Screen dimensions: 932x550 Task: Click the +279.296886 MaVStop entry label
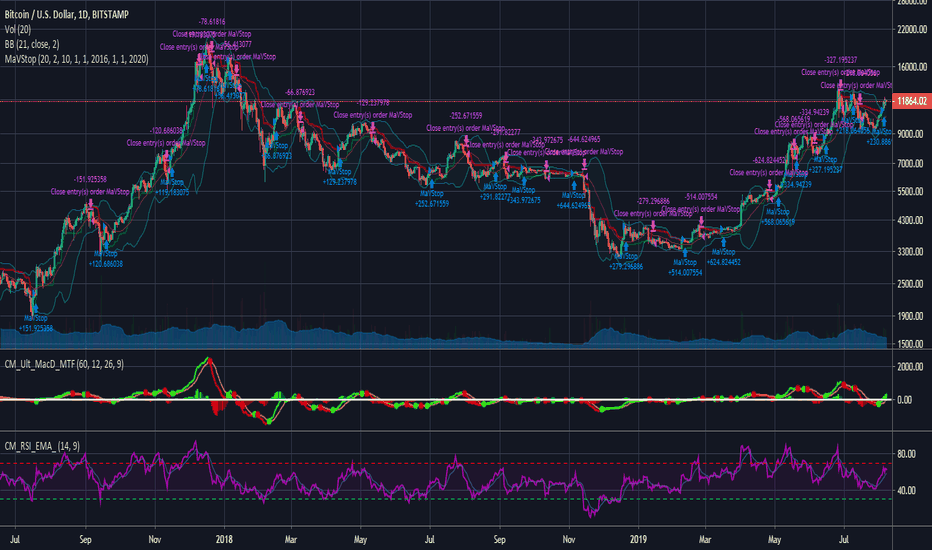tap(626, 266)
